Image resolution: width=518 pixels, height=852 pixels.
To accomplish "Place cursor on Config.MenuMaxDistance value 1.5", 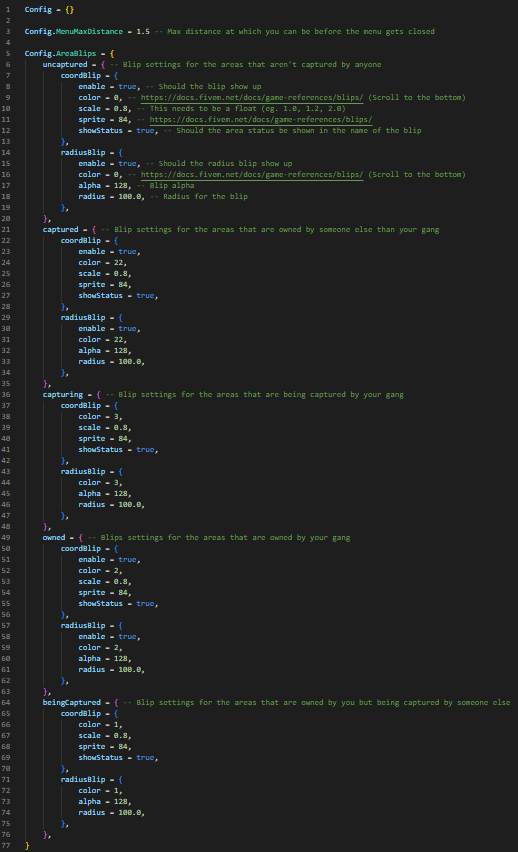I will coord(143,32).
